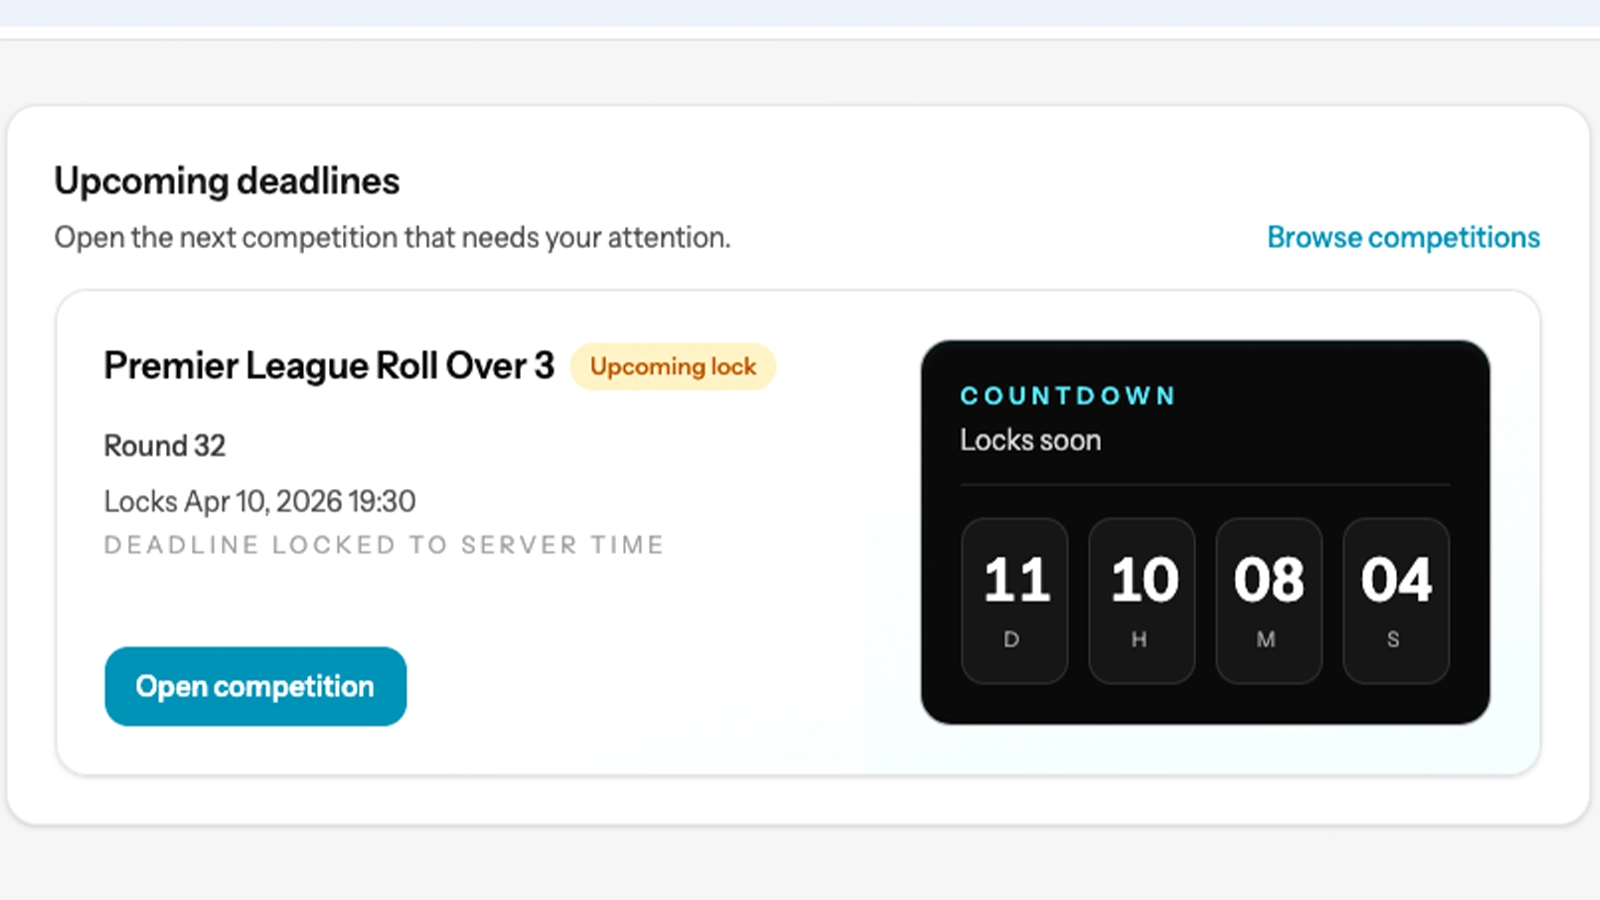This screenshot has width=1600, height=900.
Task: Select the 'Open the next competition' subtitle
Action: [392, 237]
